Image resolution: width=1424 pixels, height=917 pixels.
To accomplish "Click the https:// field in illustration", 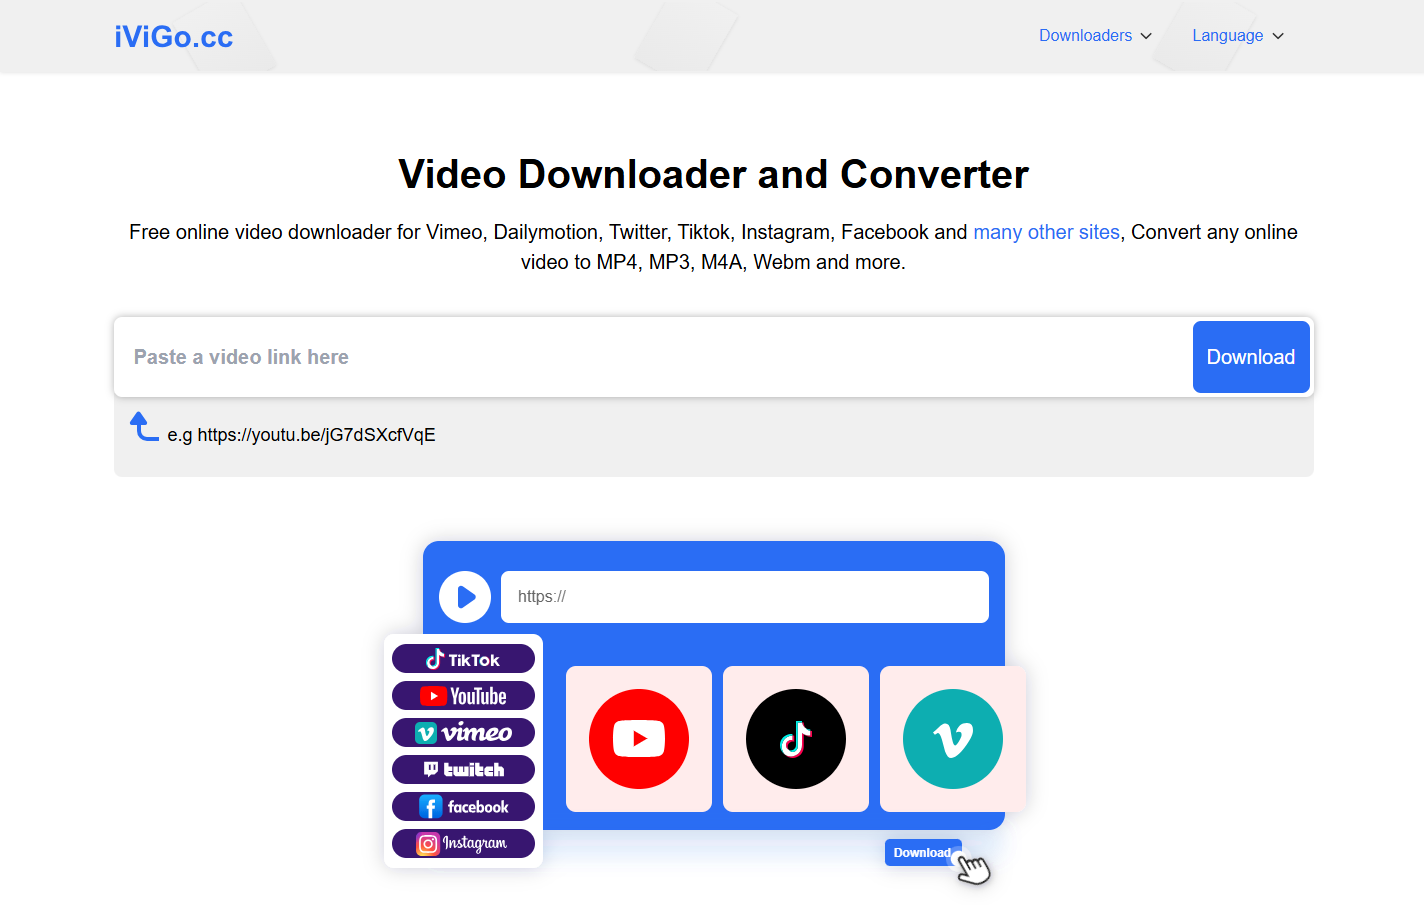I will [x=744, y=597].
